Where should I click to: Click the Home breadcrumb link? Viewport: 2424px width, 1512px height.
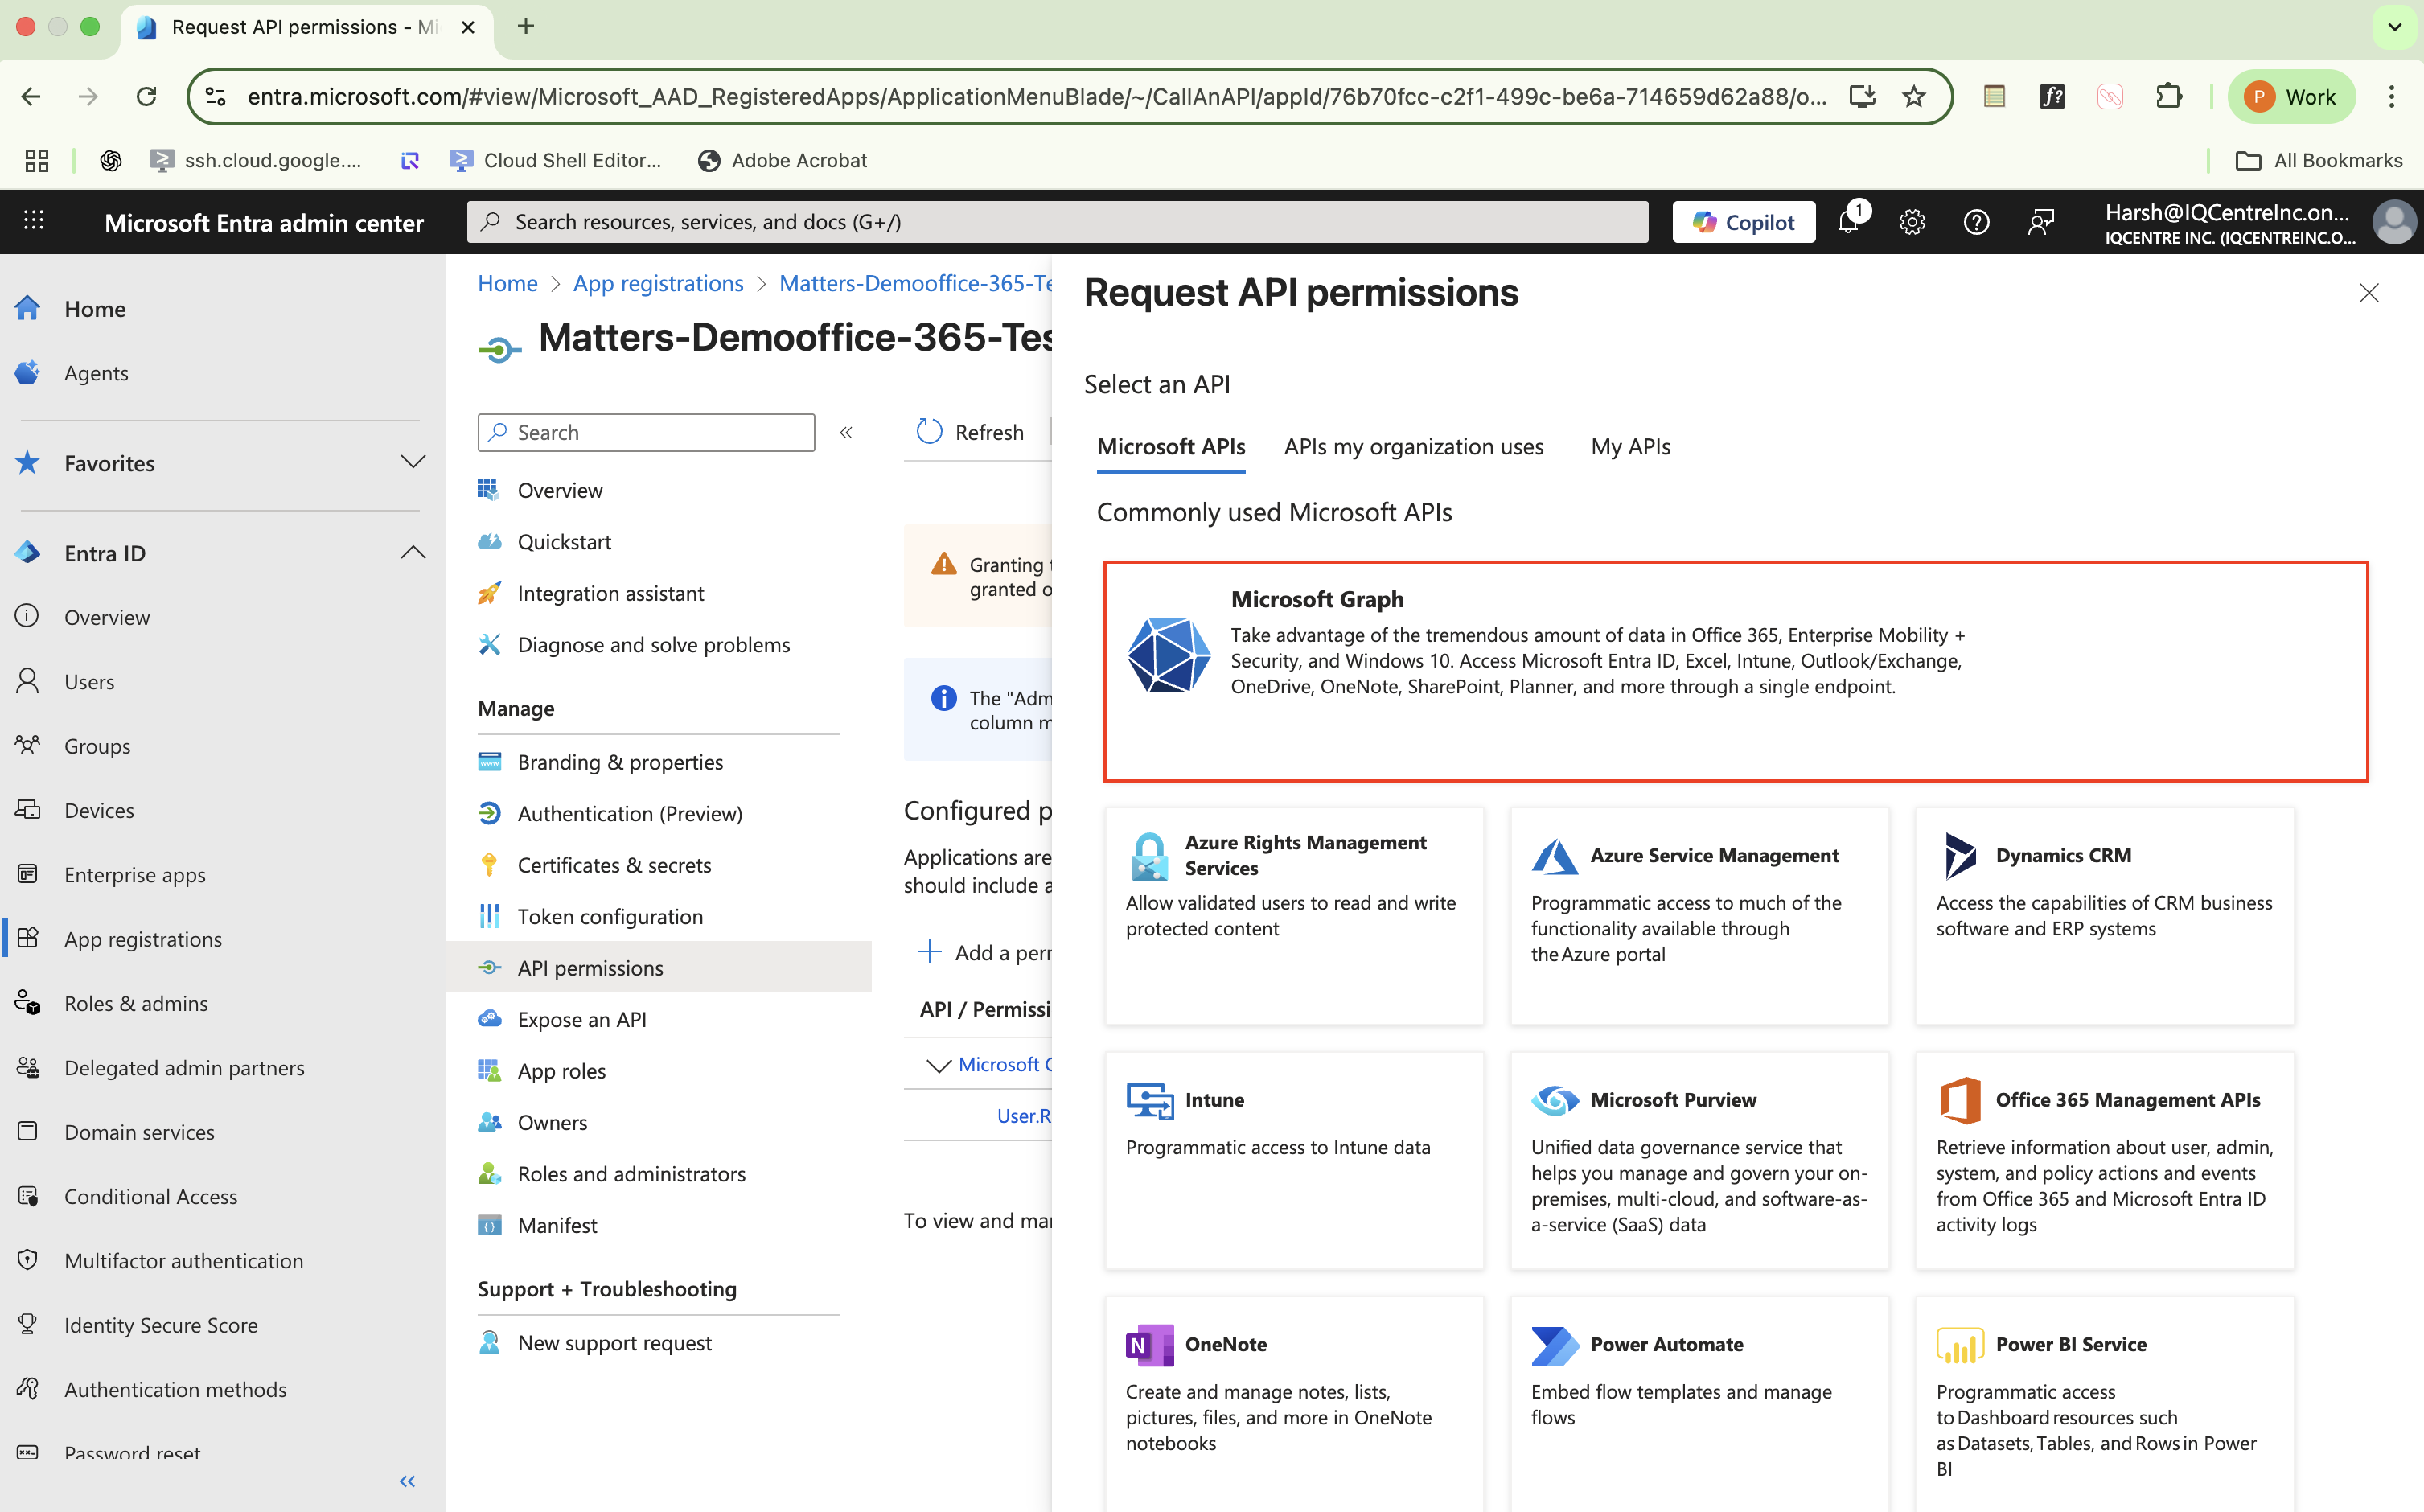[507, 284]
